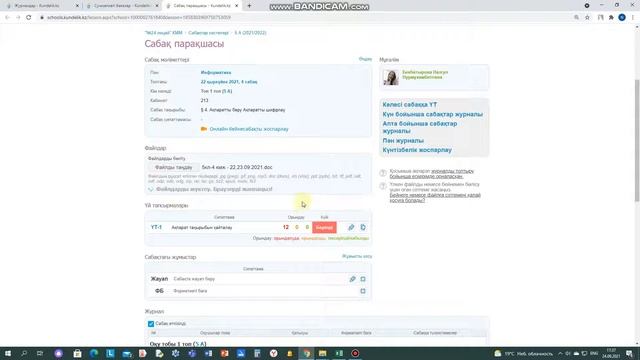
Task: Open Chrome on the taskbar
Action: (x=307, y=353)
